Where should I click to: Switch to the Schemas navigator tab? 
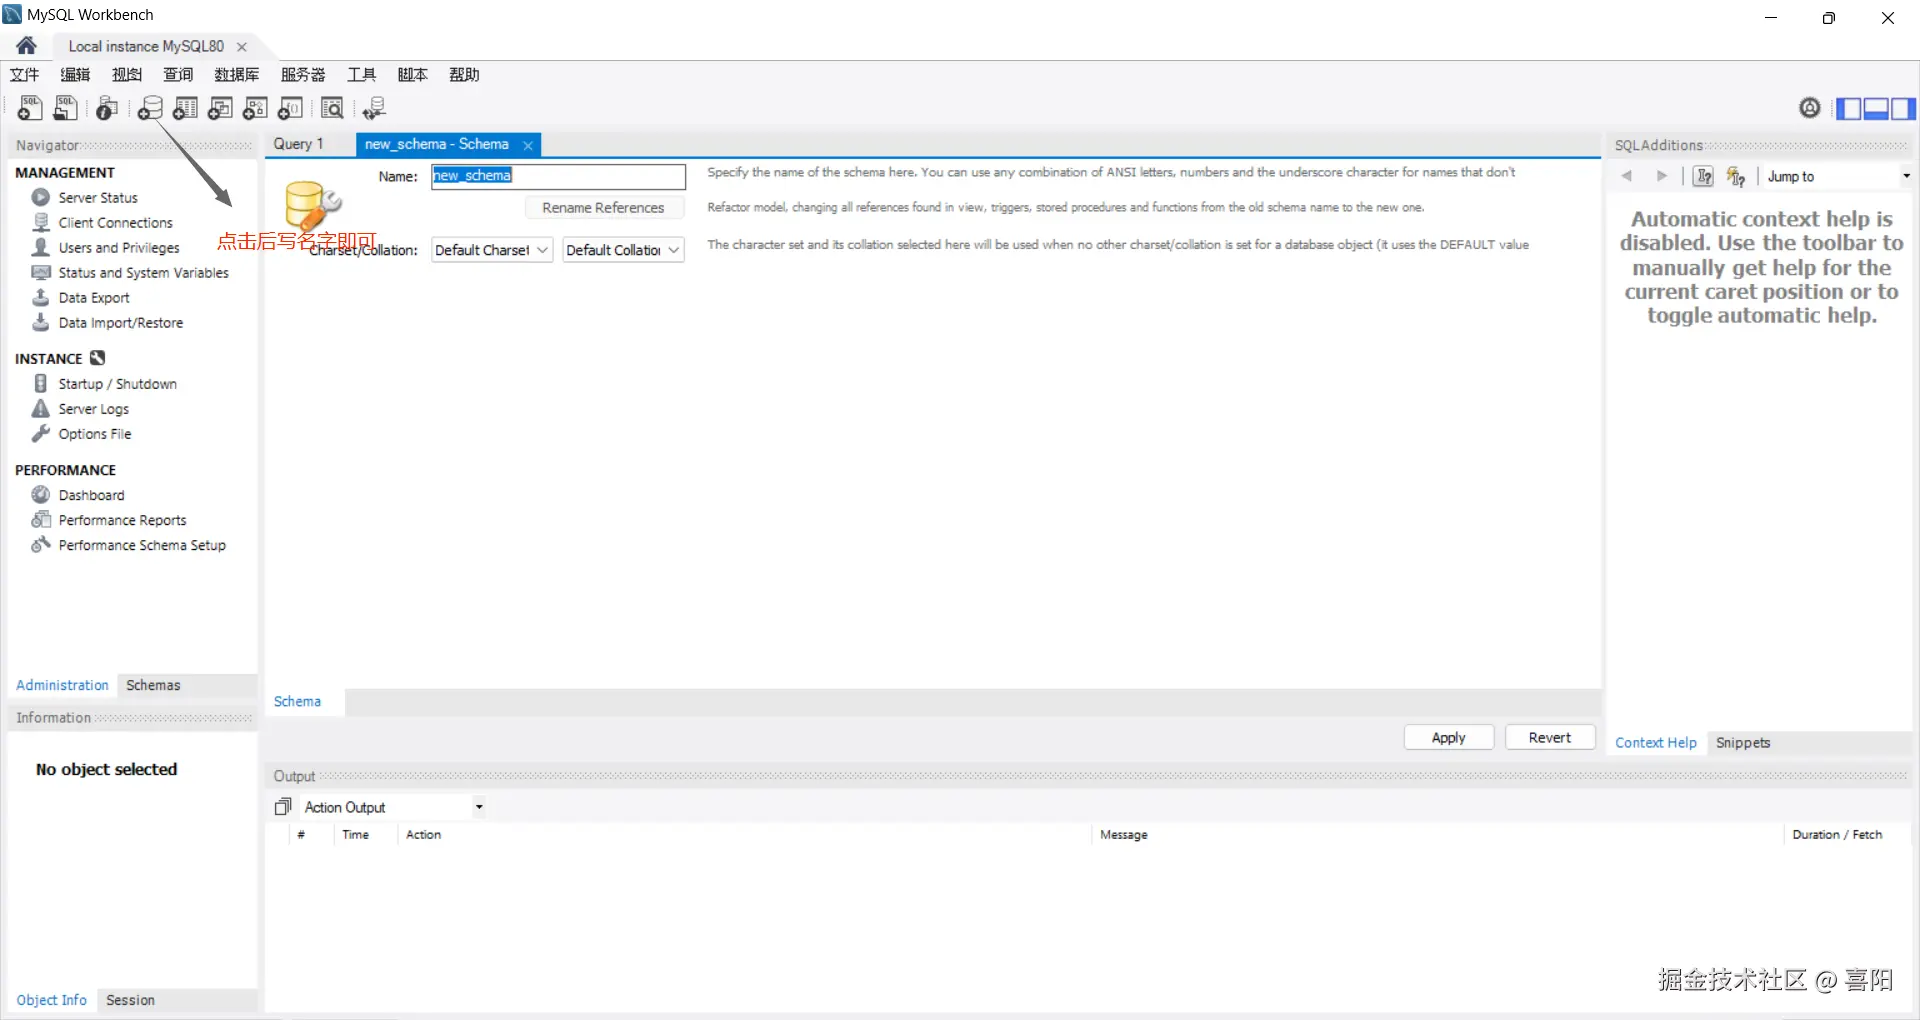[153, 685]
